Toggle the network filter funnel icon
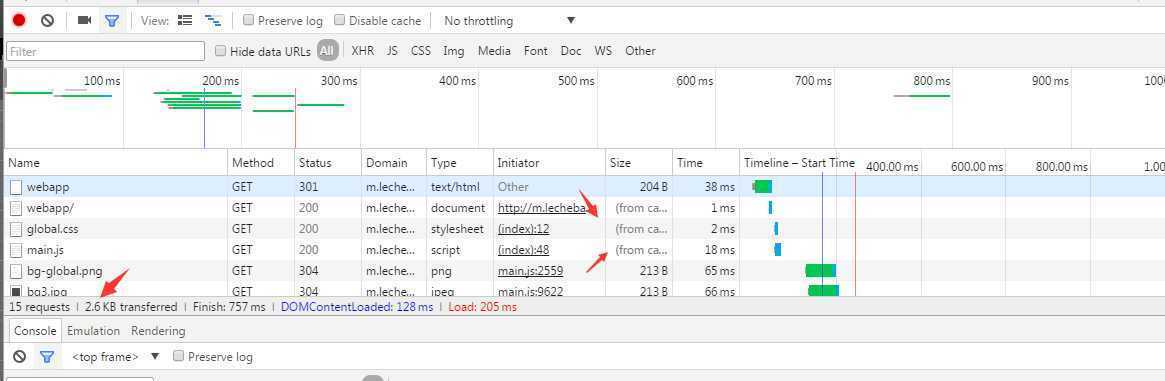1165x381 pixels. pos(111,21)
